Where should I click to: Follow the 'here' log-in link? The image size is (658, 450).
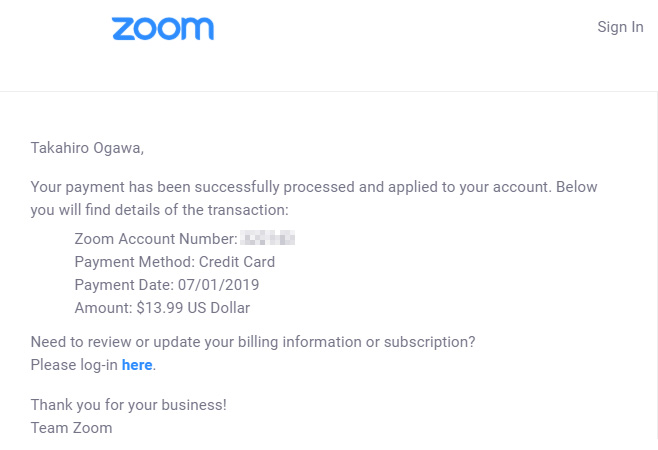(137, 365)
